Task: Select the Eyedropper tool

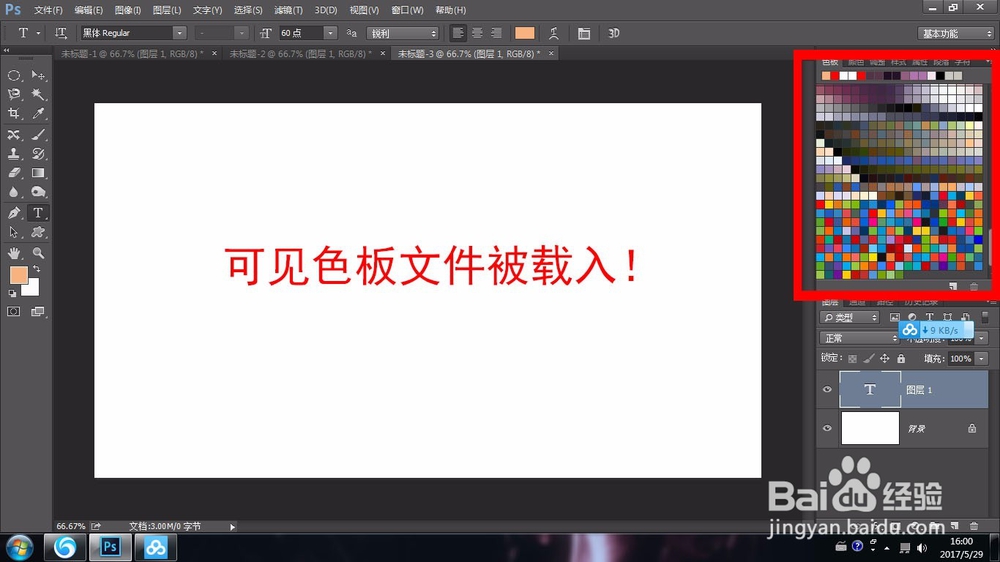Action: coord(38,114)
